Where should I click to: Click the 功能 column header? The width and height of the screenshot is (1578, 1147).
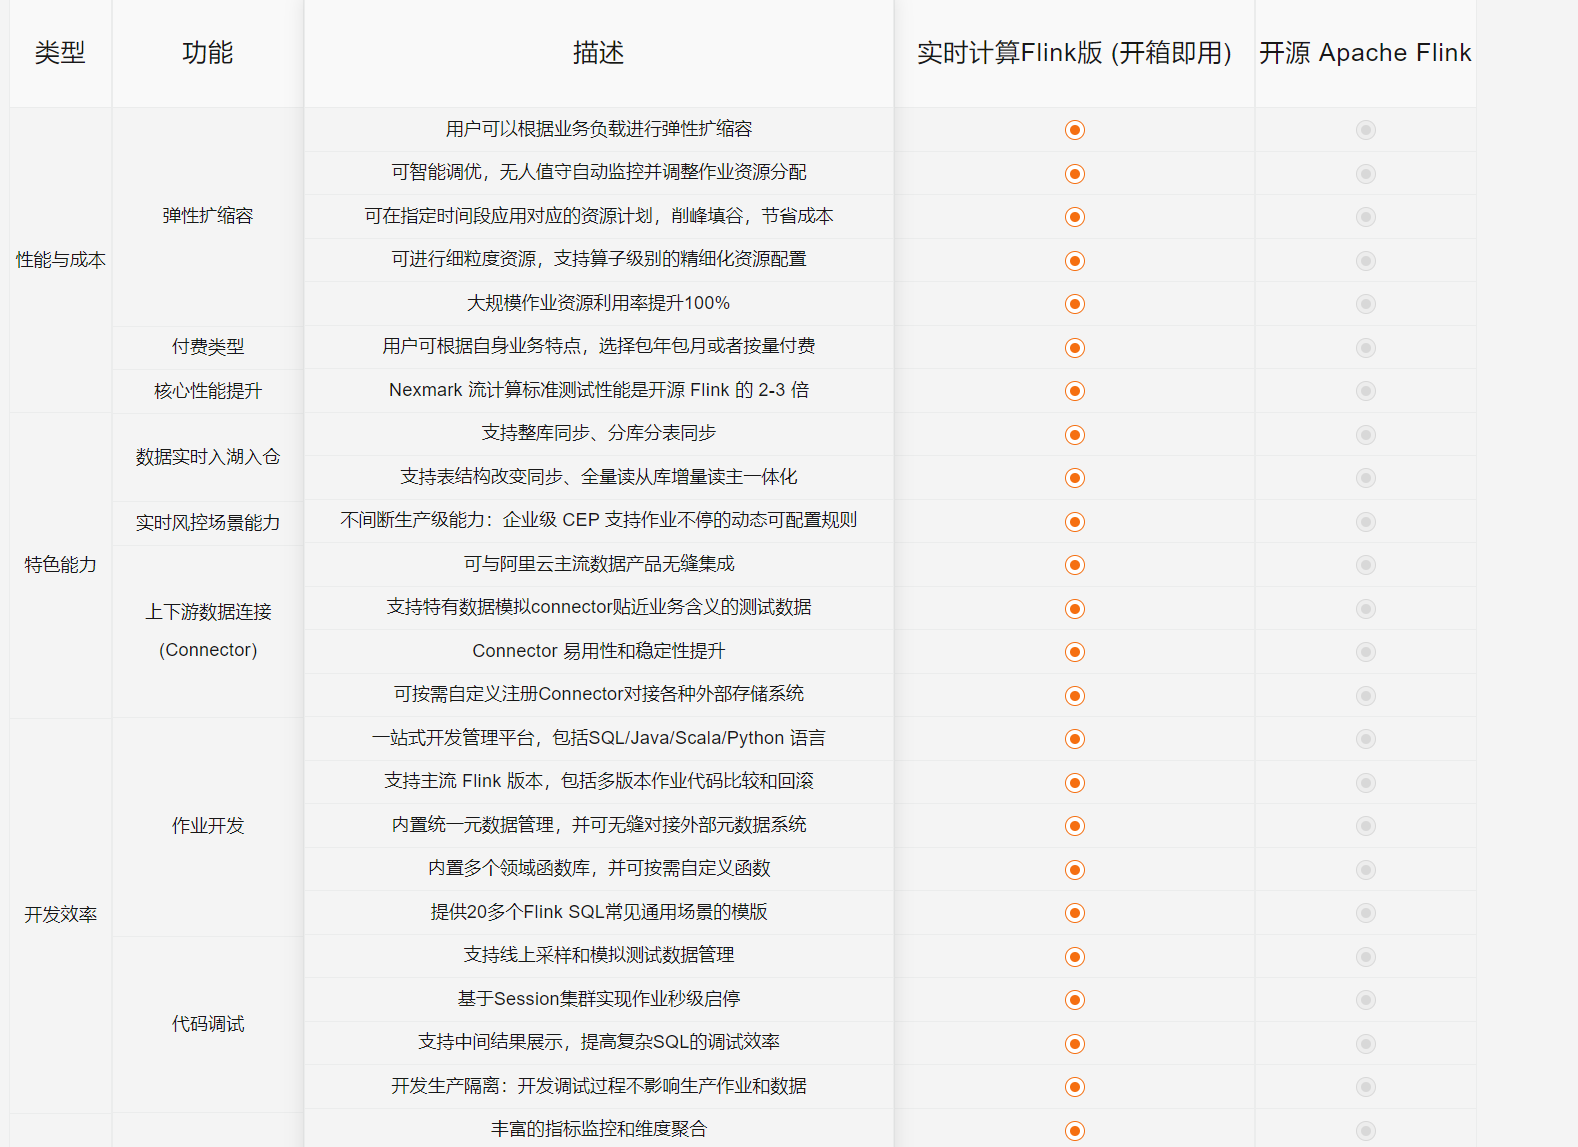coord(208,53)
